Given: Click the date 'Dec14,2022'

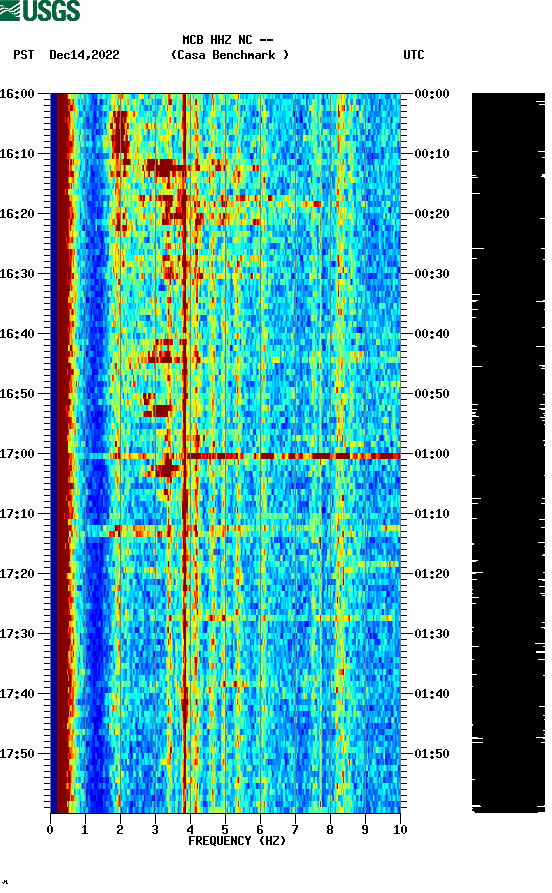Looking at the screenshot, I should pyautogui.click(x=84, y=55).
